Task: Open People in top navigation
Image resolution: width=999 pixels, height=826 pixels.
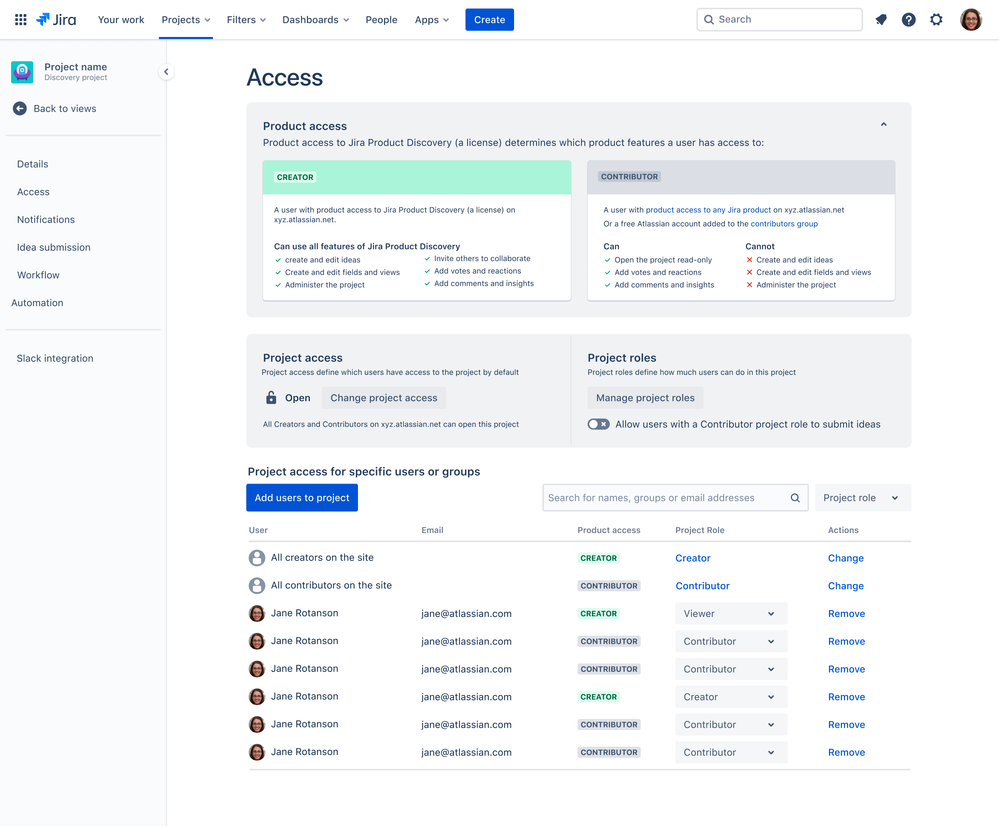Action: (381, 20)
